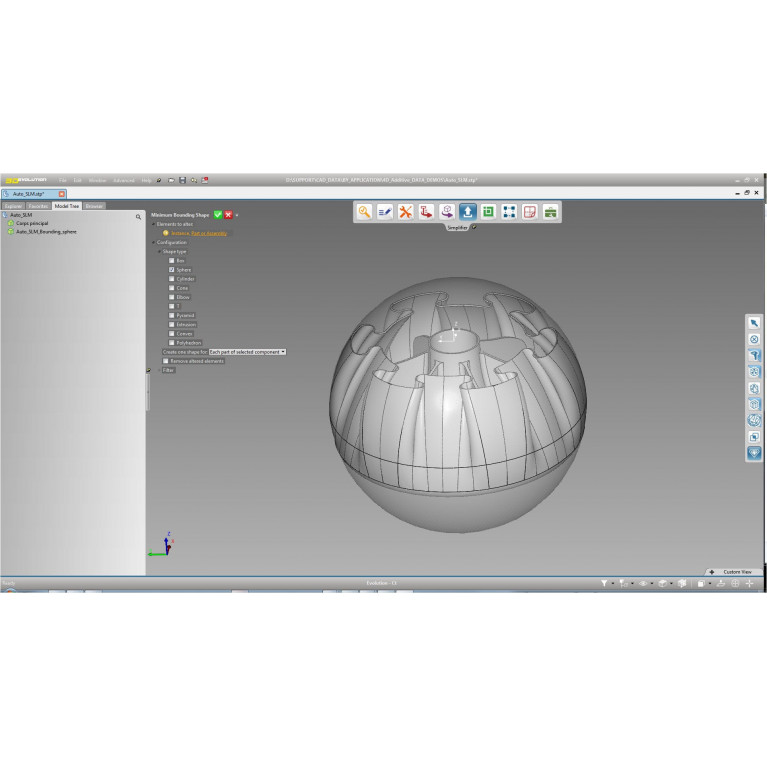The image size is (767, 767).
Task: Open the Advanced menu
Action: (x=124, y=180)
